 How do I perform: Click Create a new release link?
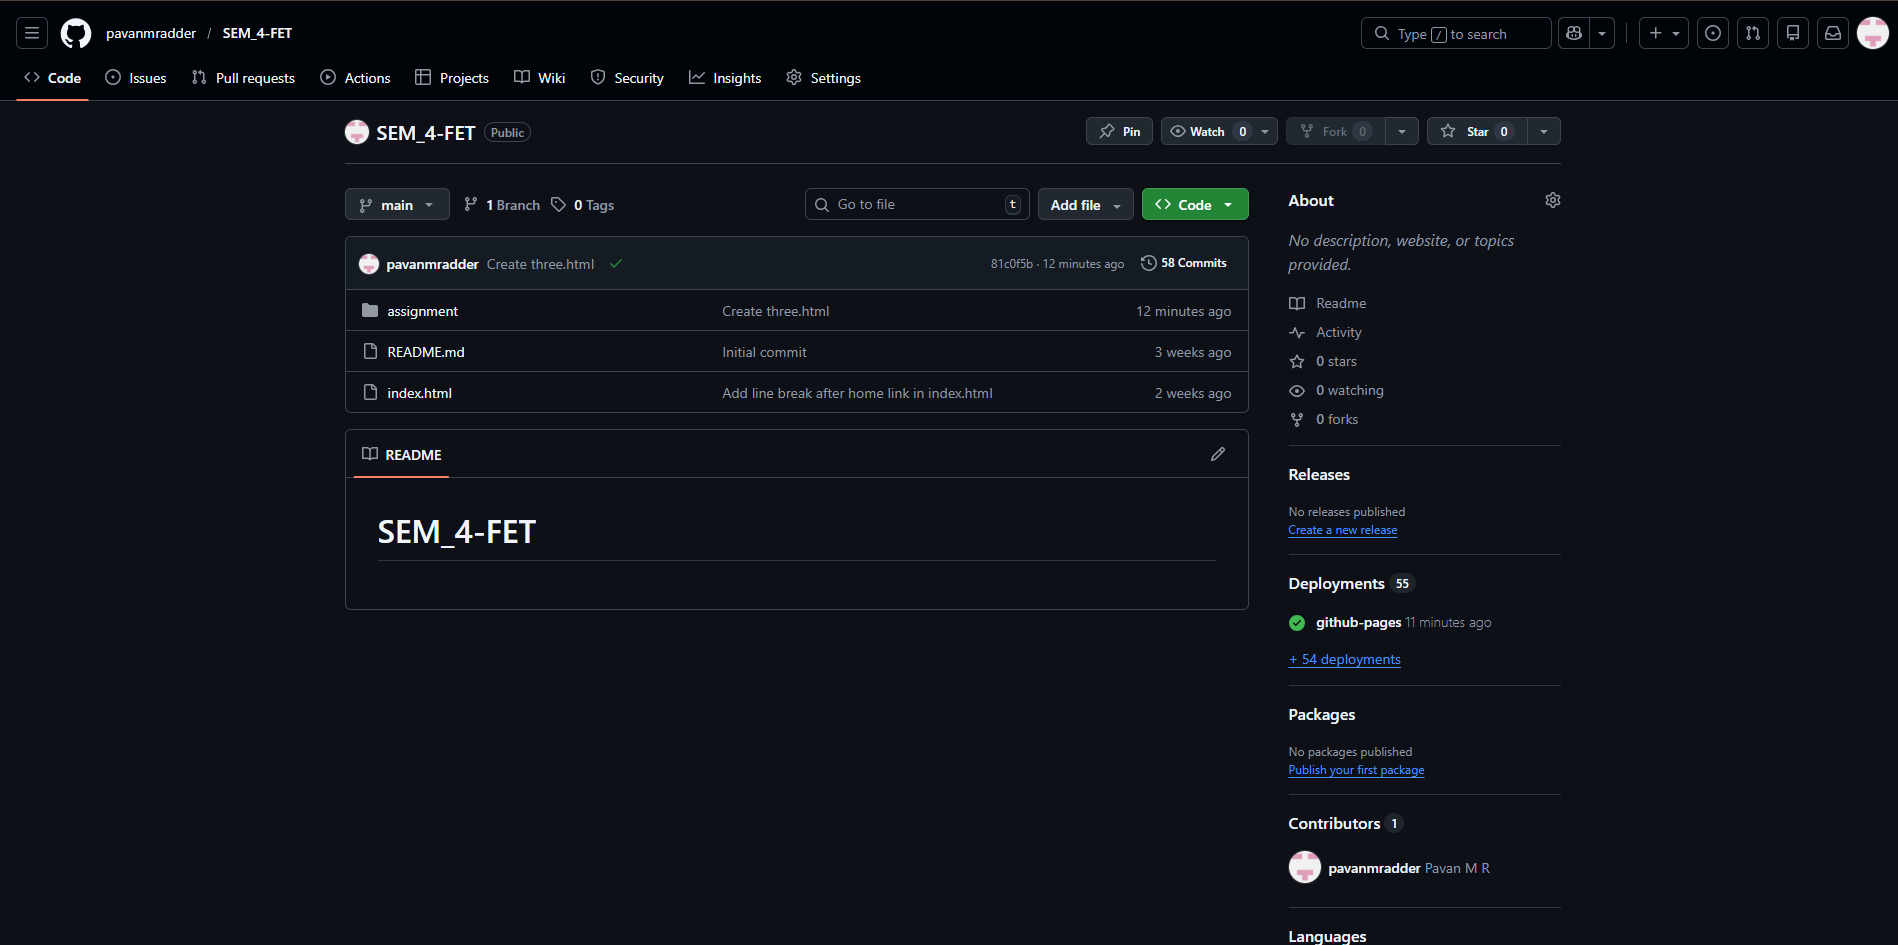coord(1343,530)
